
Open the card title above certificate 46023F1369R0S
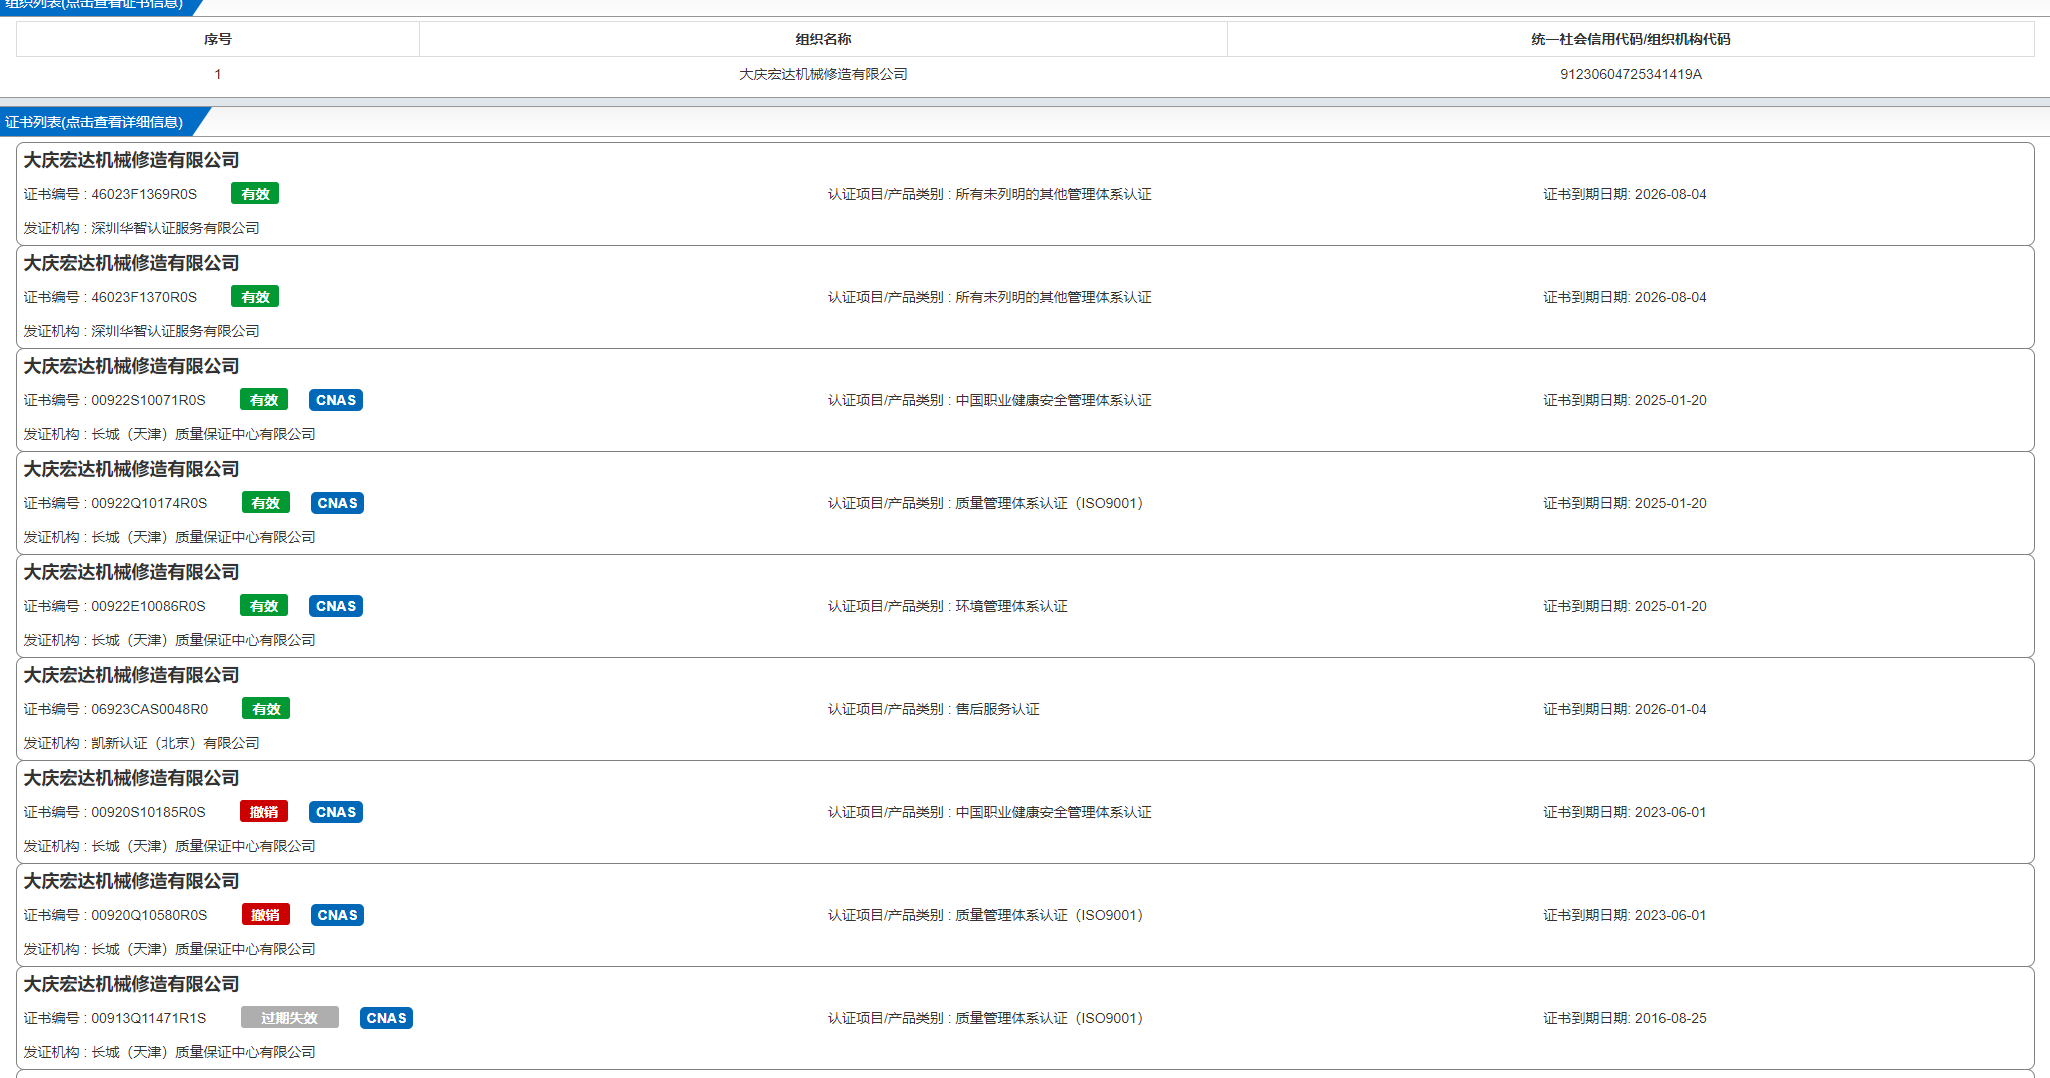coord(131,160)
